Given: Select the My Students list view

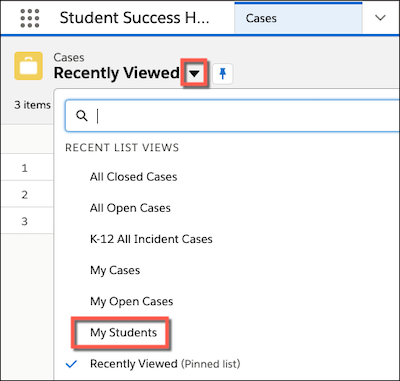Looking at the screenshot, I should (x=123, y=333).
